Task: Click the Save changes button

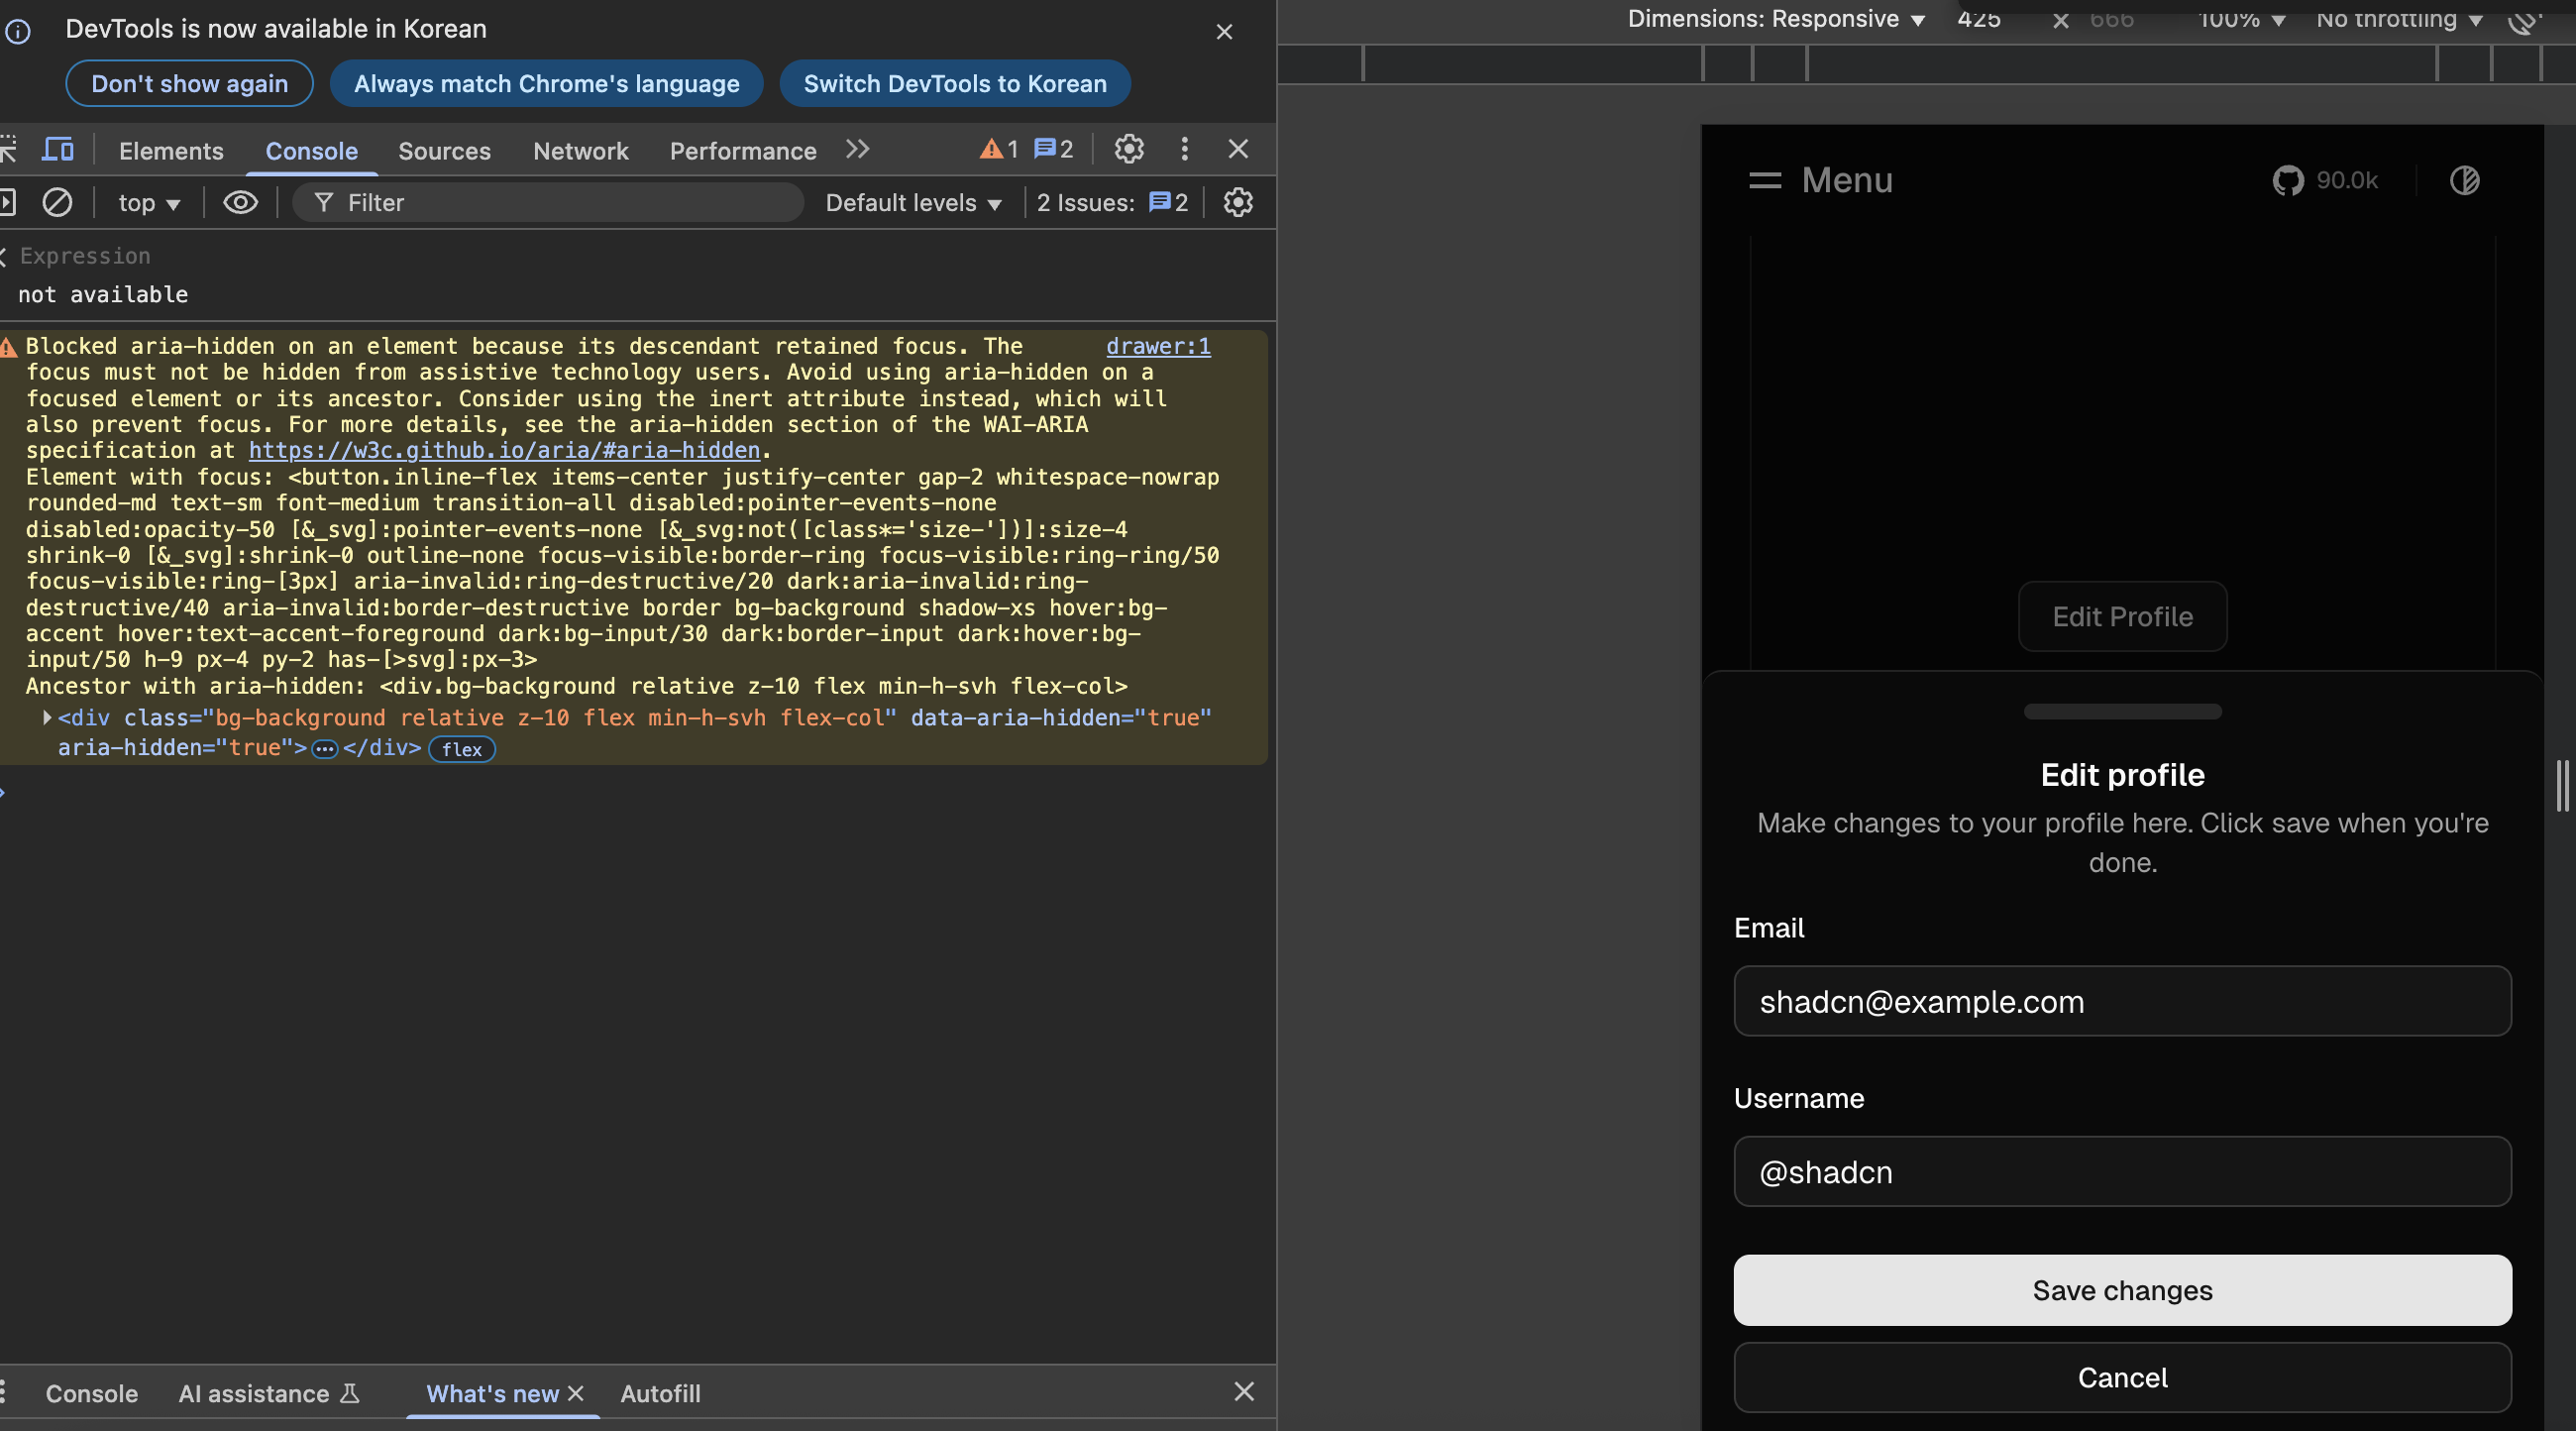Action: (2122, 1290)
